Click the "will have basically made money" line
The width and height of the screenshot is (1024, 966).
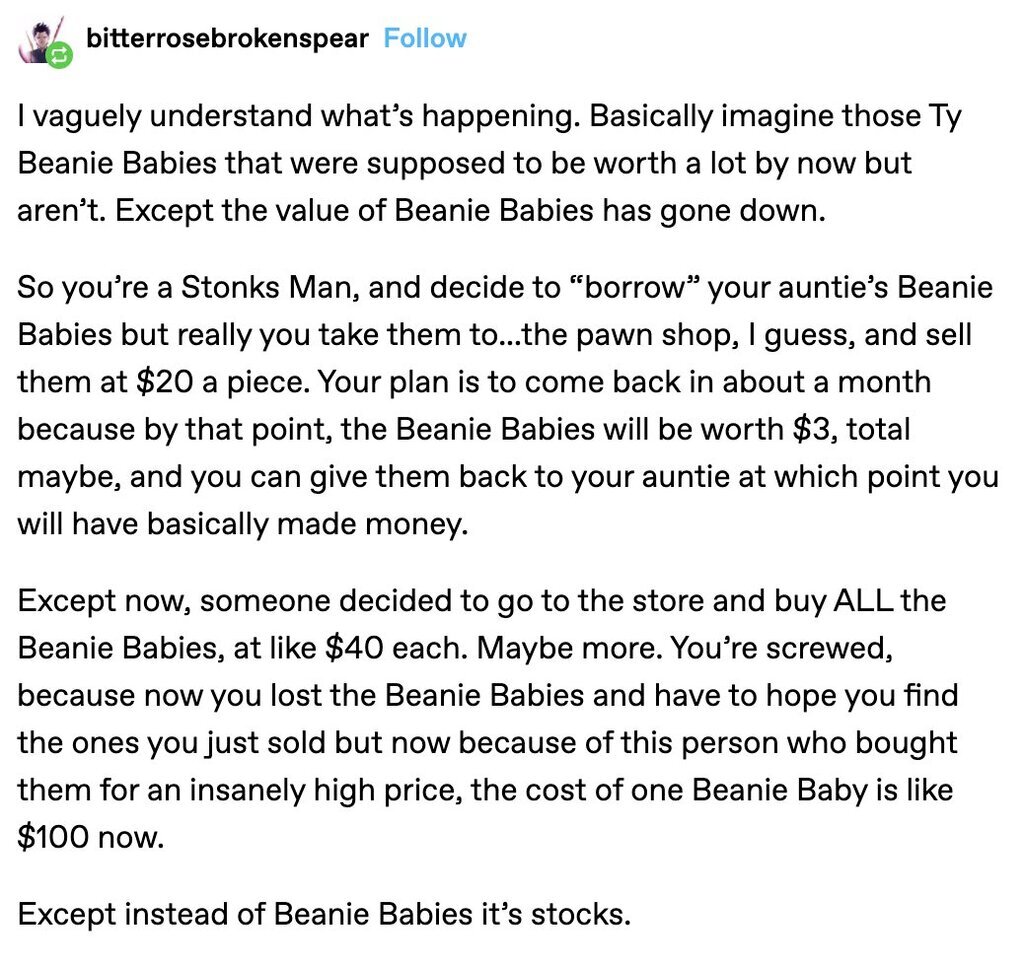(242, 524)
